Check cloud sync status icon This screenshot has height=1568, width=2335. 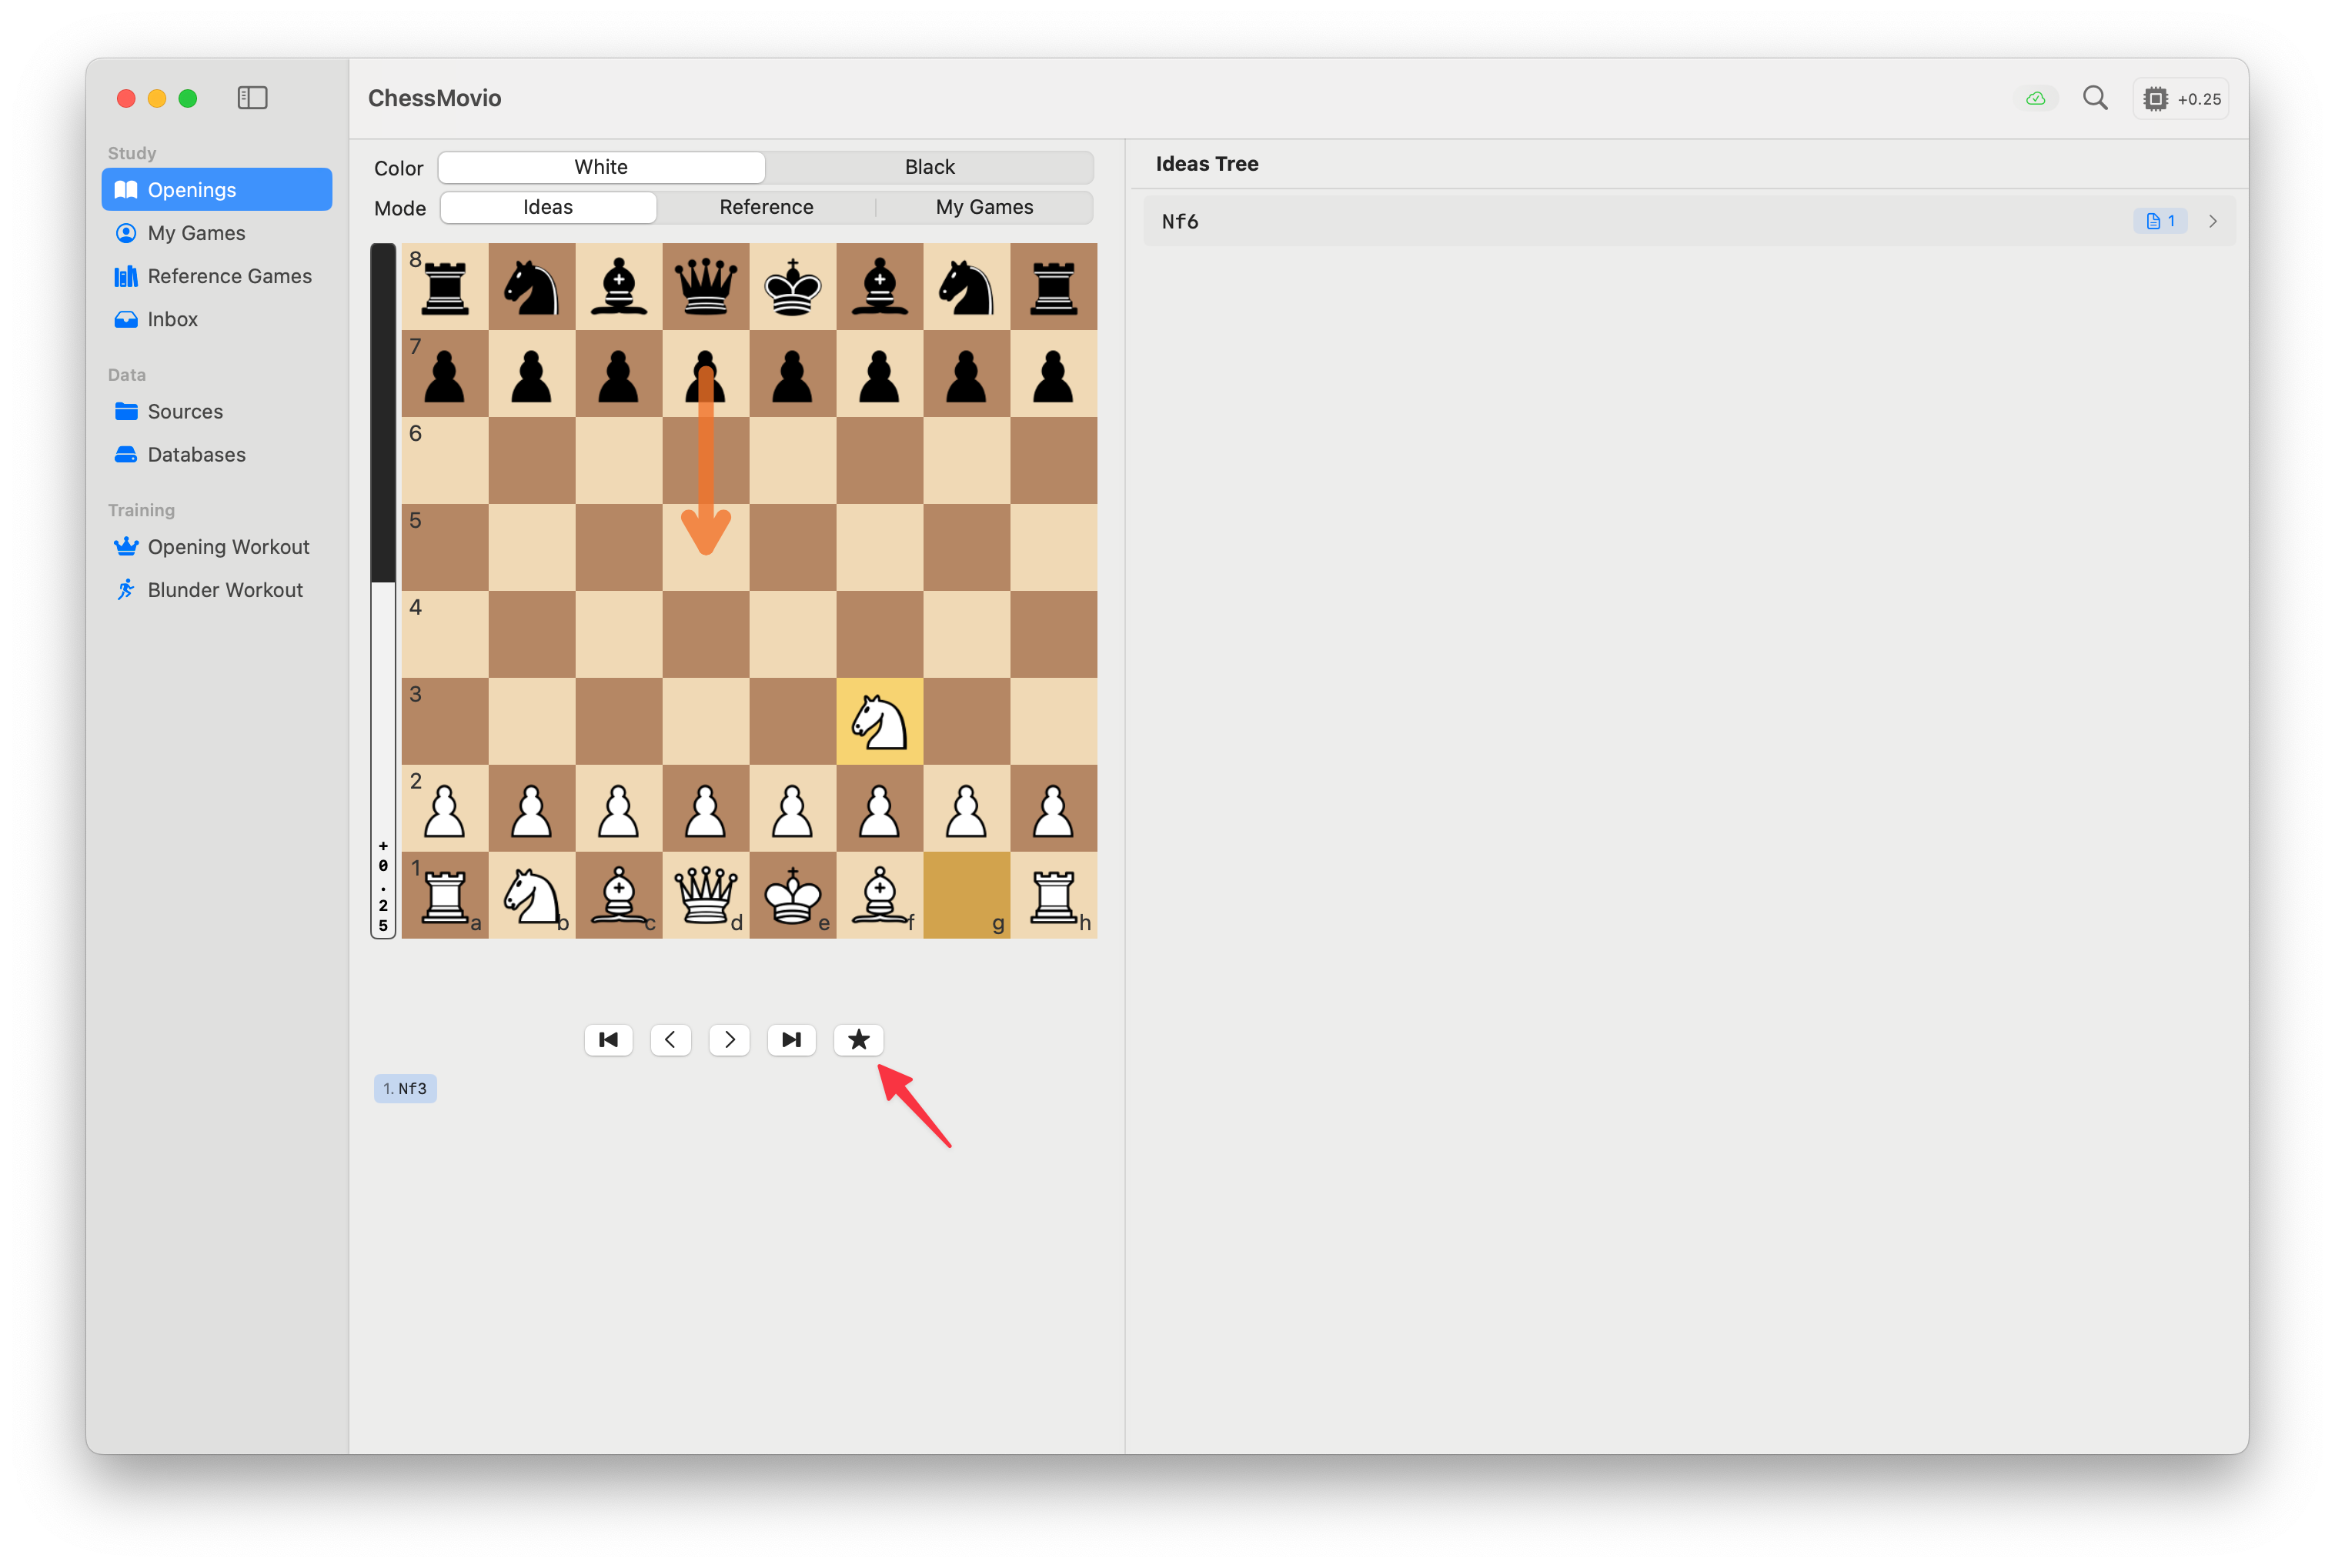pos(2036,98)
